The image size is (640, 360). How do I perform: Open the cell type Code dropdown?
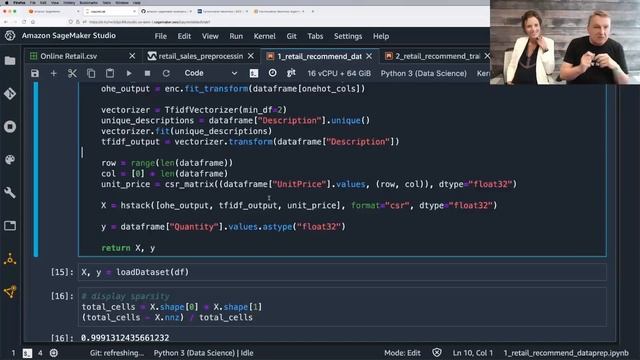point(210,73)
